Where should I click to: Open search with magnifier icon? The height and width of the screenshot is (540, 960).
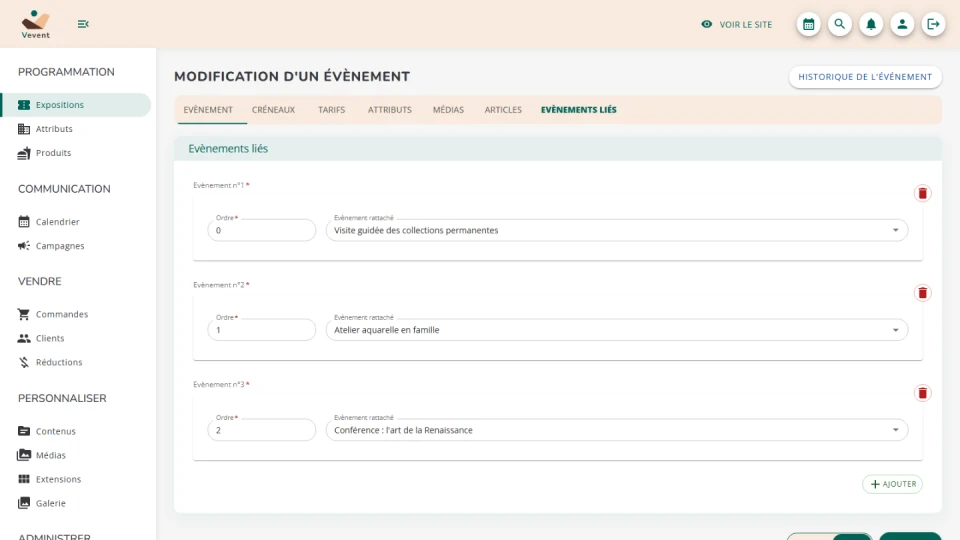pyautogui.click(x=840, y=24)
